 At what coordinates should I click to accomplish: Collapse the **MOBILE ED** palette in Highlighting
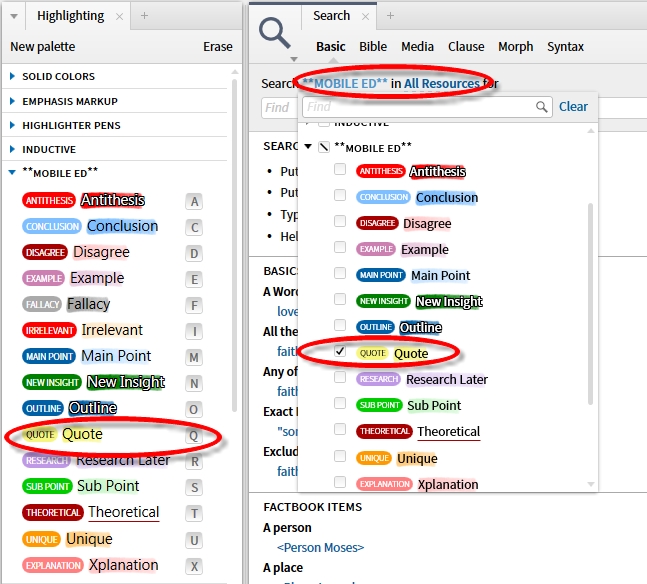[x=12, y=173]
